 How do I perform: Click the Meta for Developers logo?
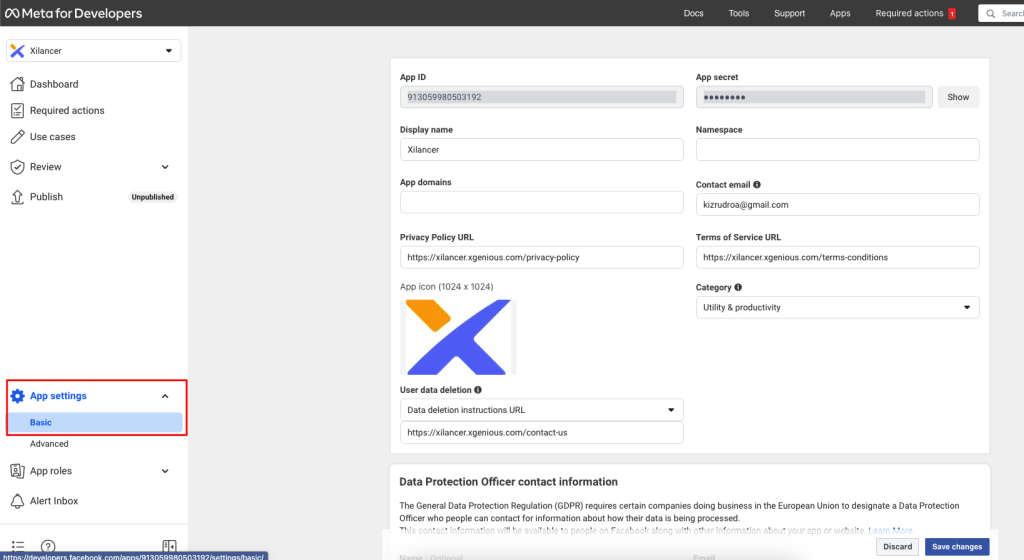(73, 13)
